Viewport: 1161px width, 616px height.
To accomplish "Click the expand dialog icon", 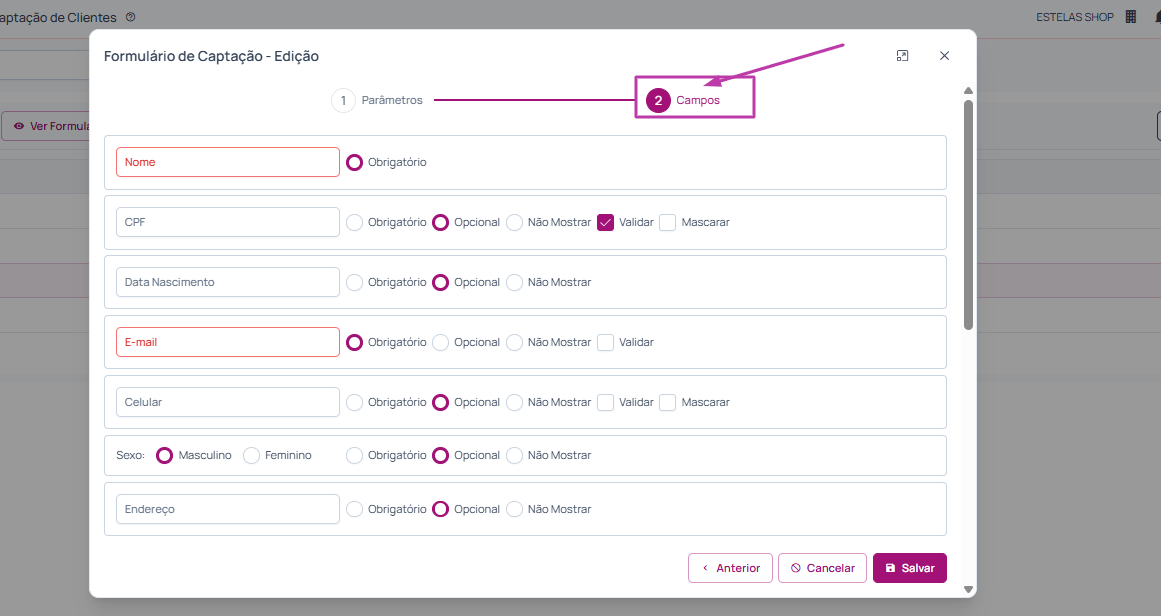I will [902, 56].
